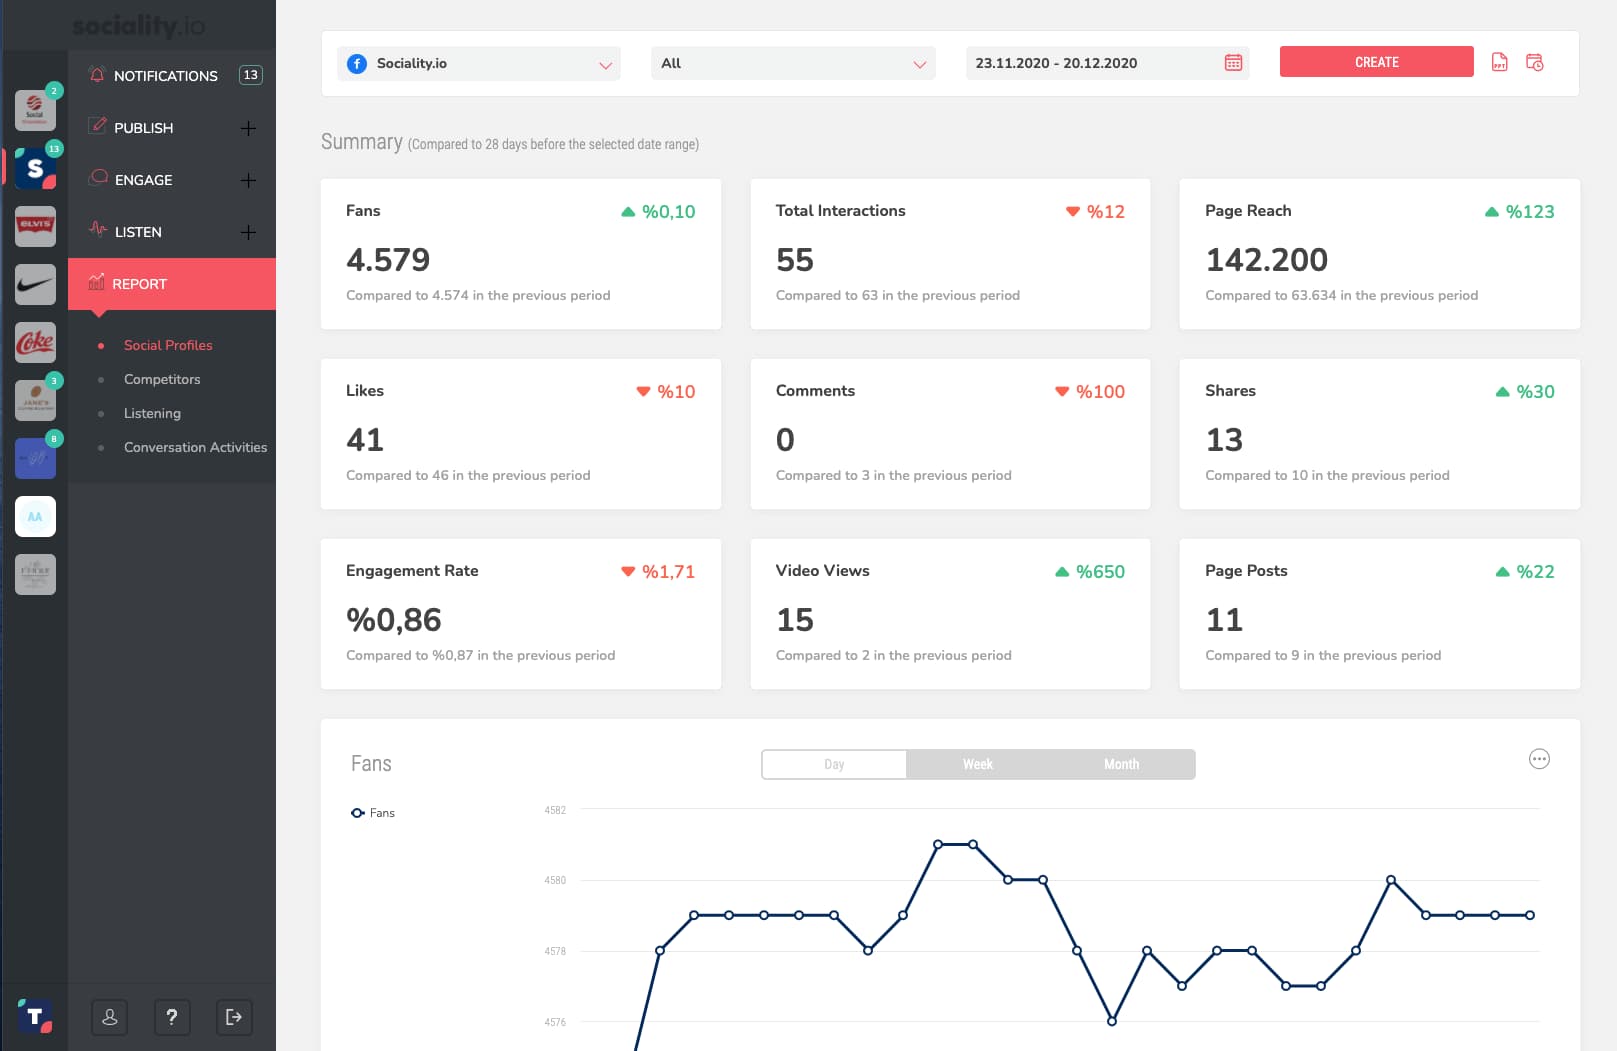Select the Coke account avatar

[x=35, y=343]
